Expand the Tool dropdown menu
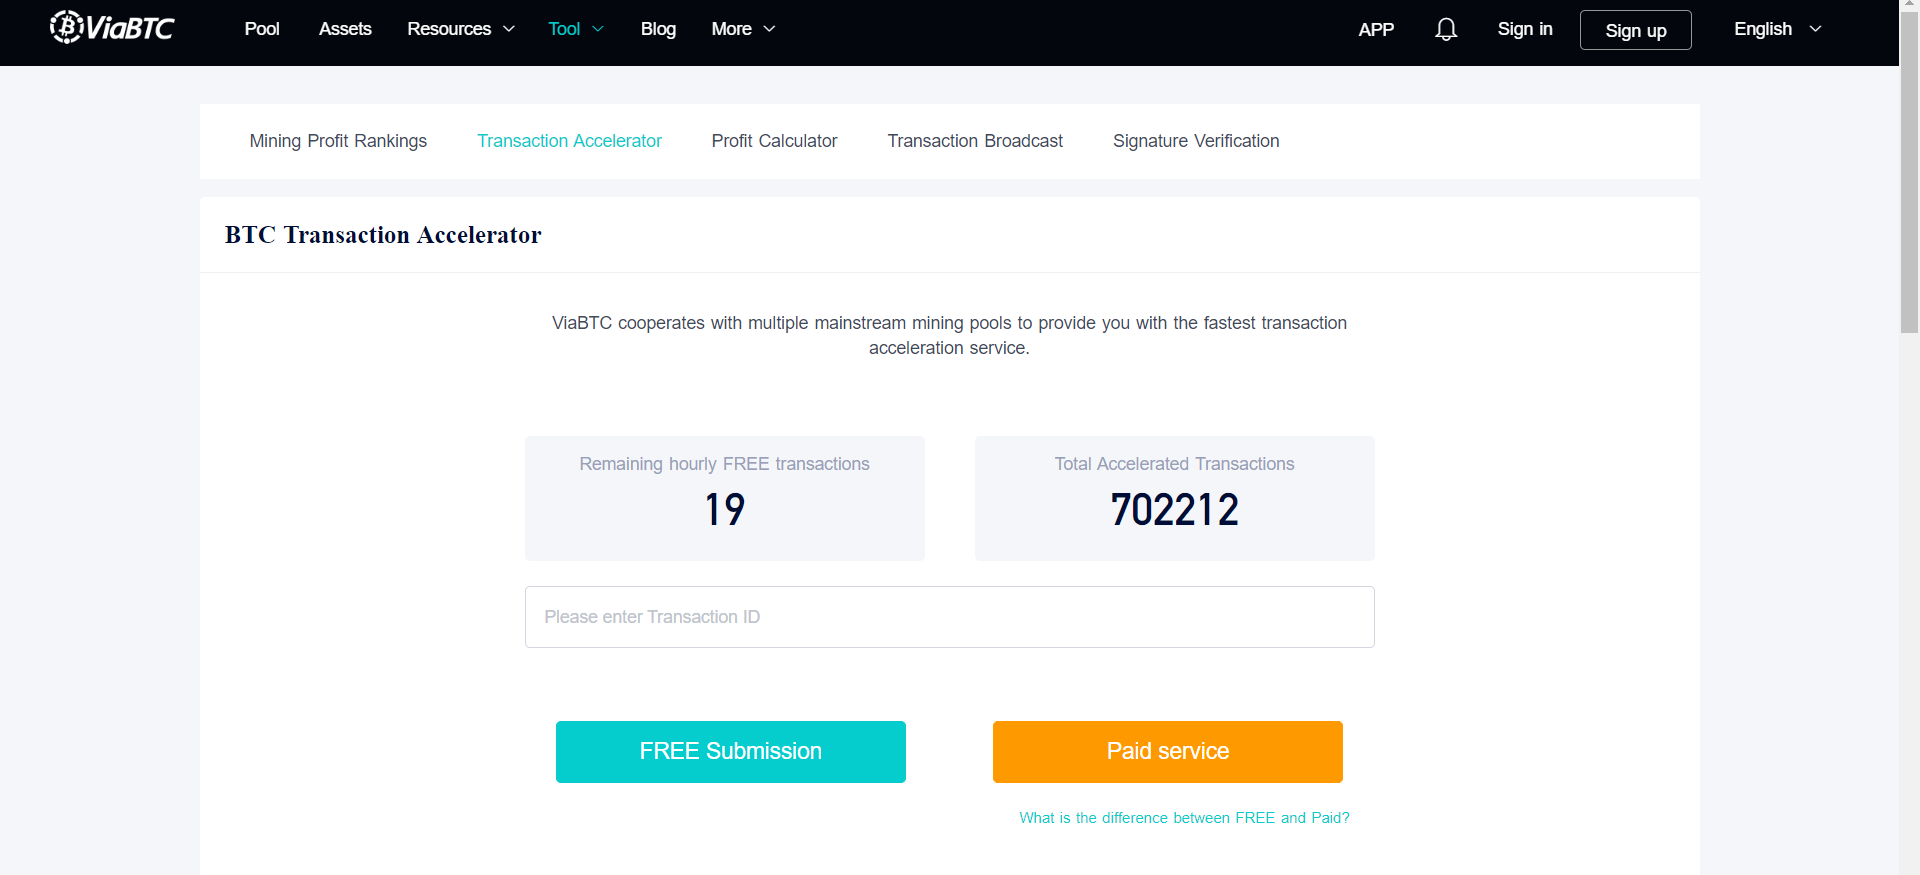 (576, 29)
